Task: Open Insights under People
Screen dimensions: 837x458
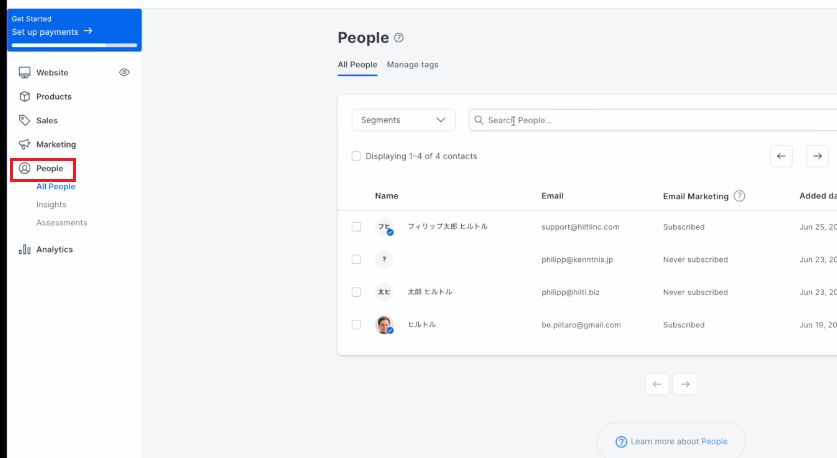Action: click(x=51, y=204)
